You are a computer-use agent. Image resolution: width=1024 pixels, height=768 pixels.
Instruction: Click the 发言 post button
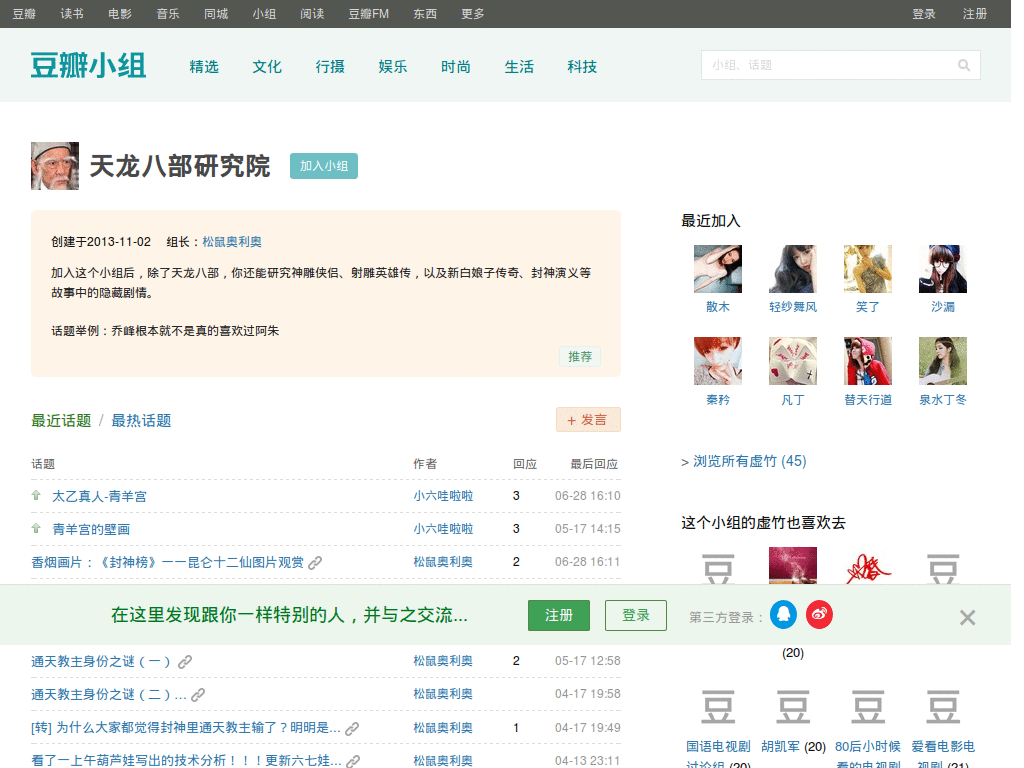click(588, 420)
